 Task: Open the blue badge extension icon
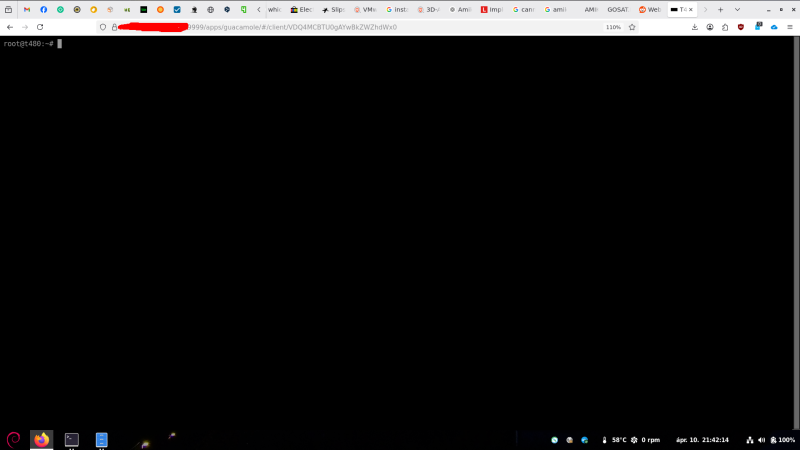click(x=758, y=27)
